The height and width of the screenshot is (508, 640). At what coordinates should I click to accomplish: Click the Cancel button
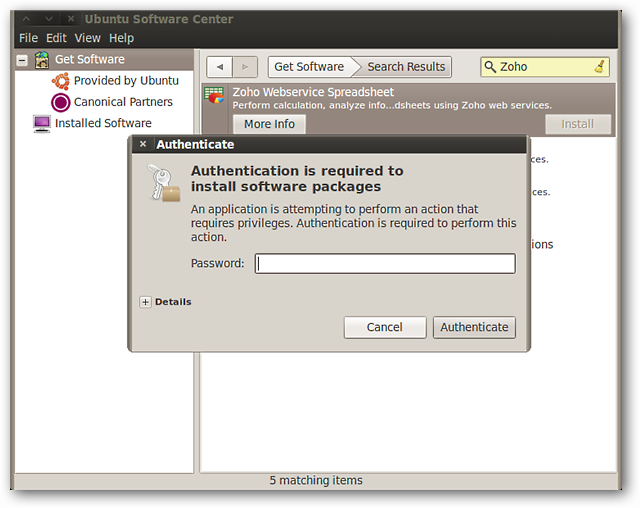pos(385,327)
